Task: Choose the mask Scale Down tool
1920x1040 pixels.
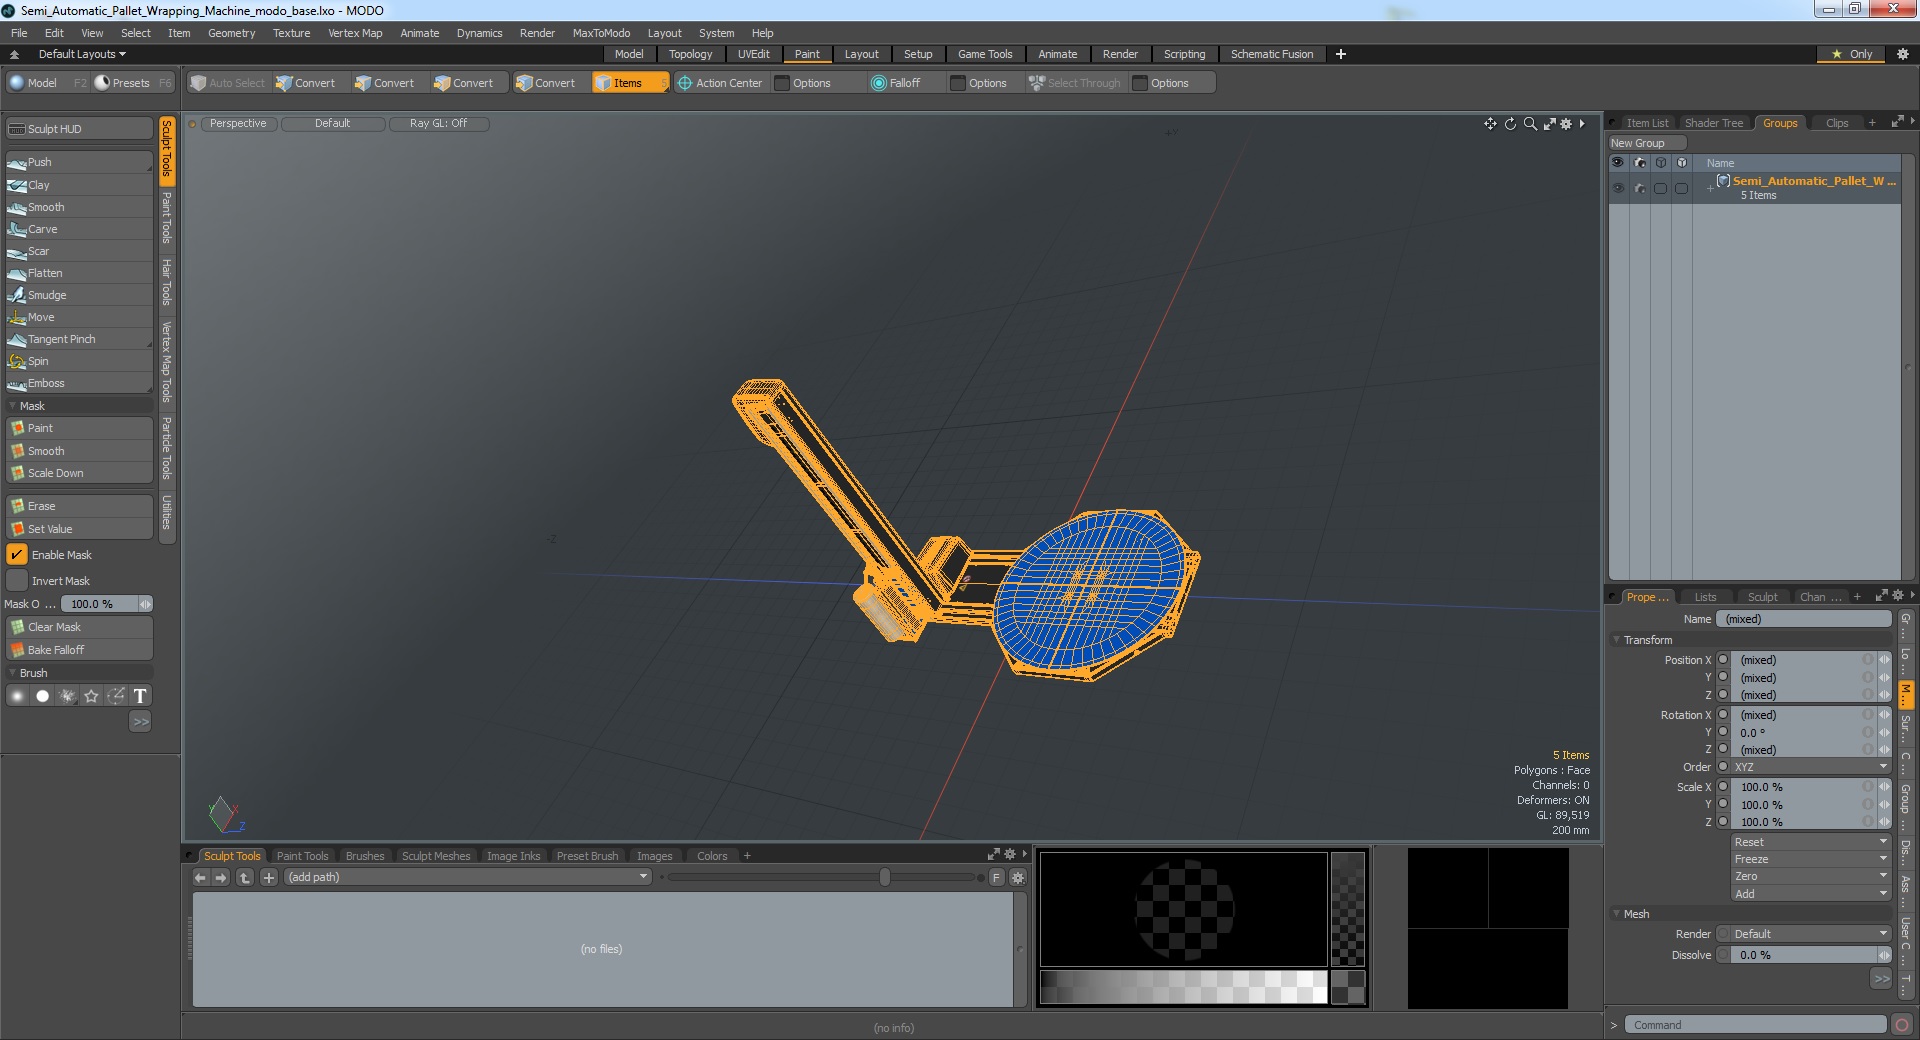Action: click(x=78, y=473)
